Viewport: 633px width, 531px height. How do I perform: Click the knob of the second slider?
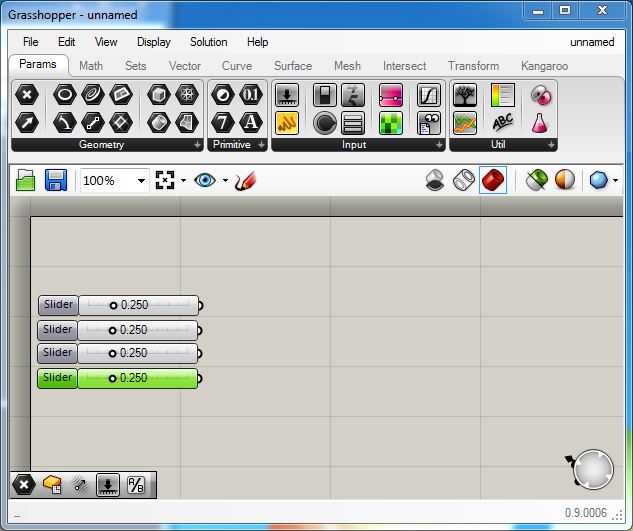tap(113, 331)
